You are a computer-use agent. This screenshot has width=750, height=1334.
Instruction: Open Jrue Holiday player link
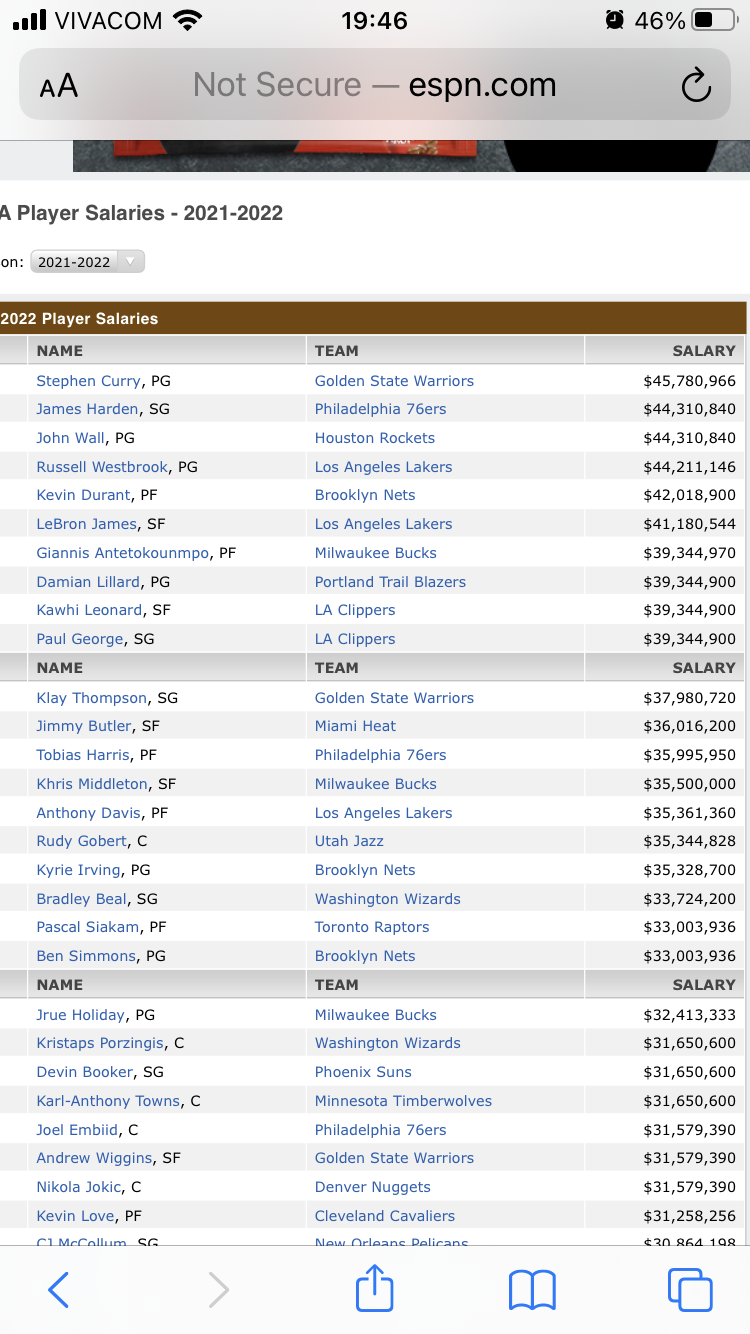point(81,1015)
